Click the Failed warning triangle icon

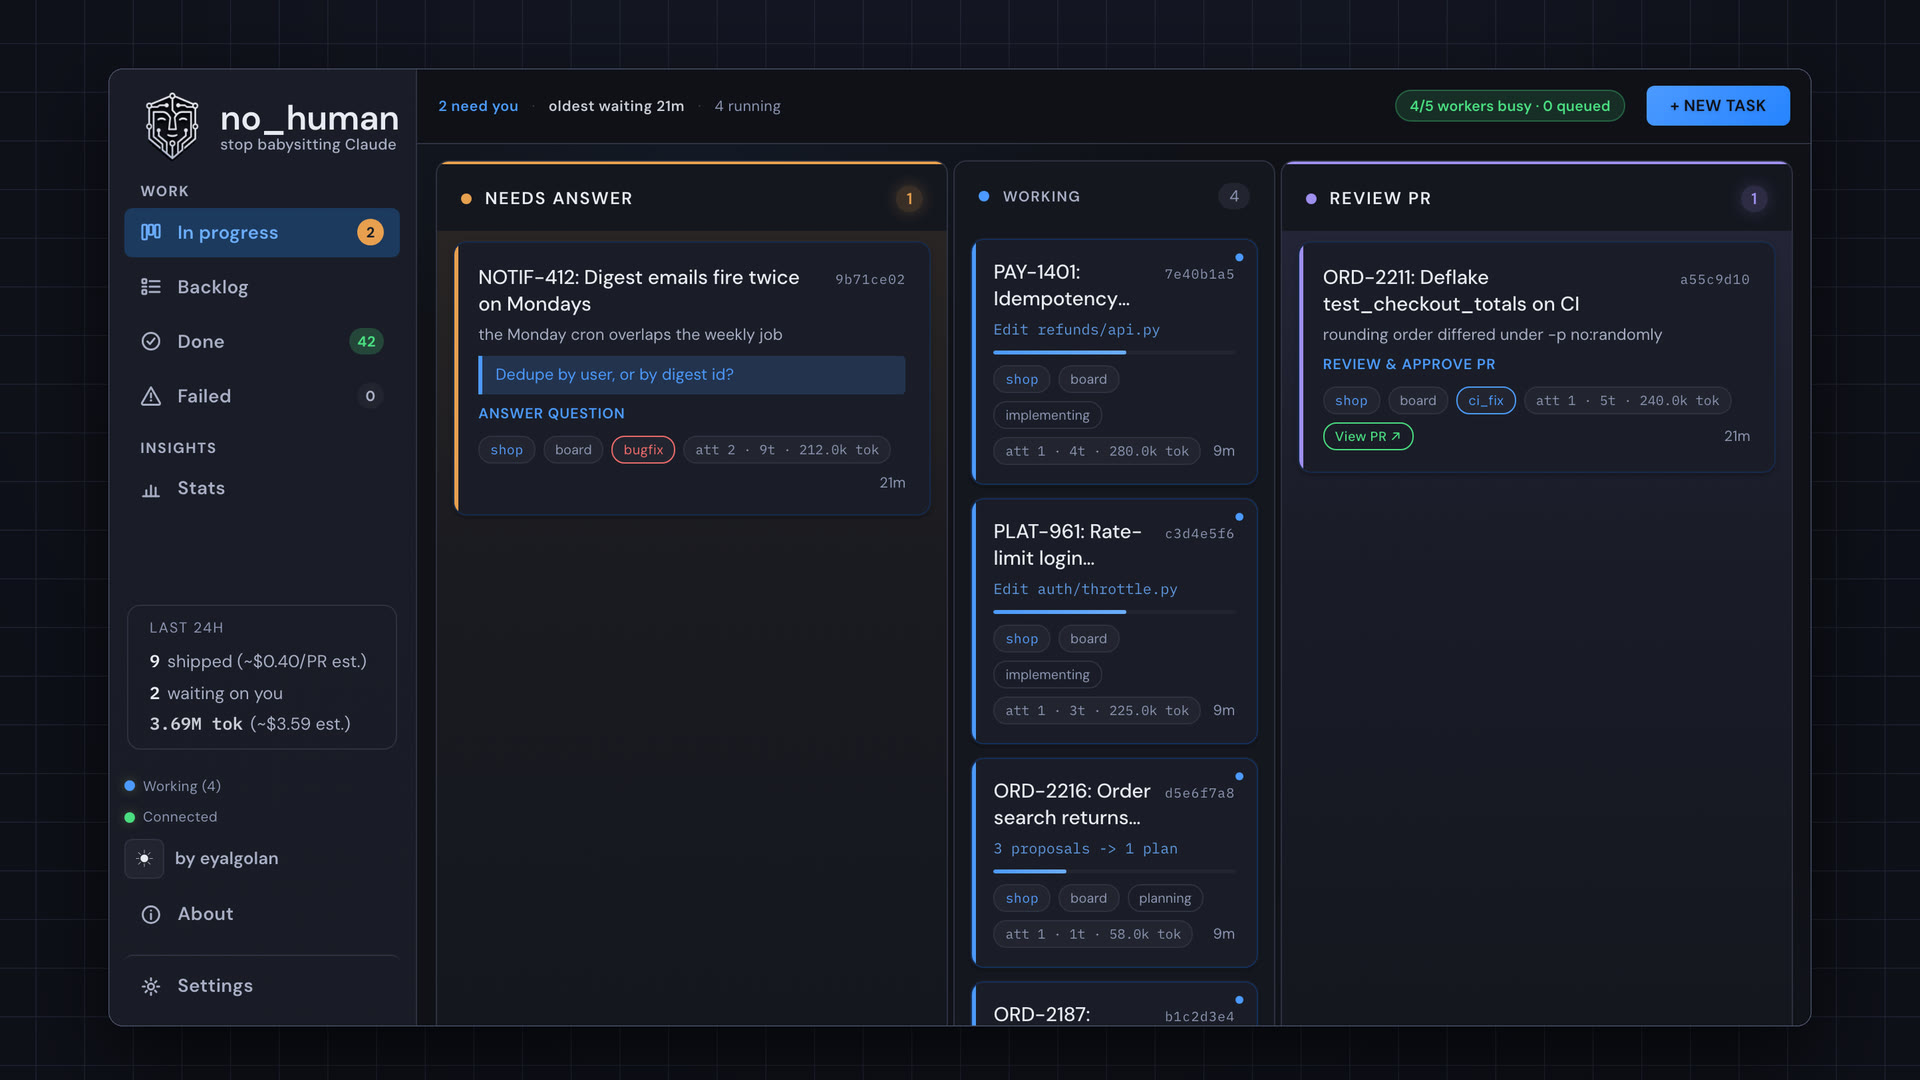151,396
